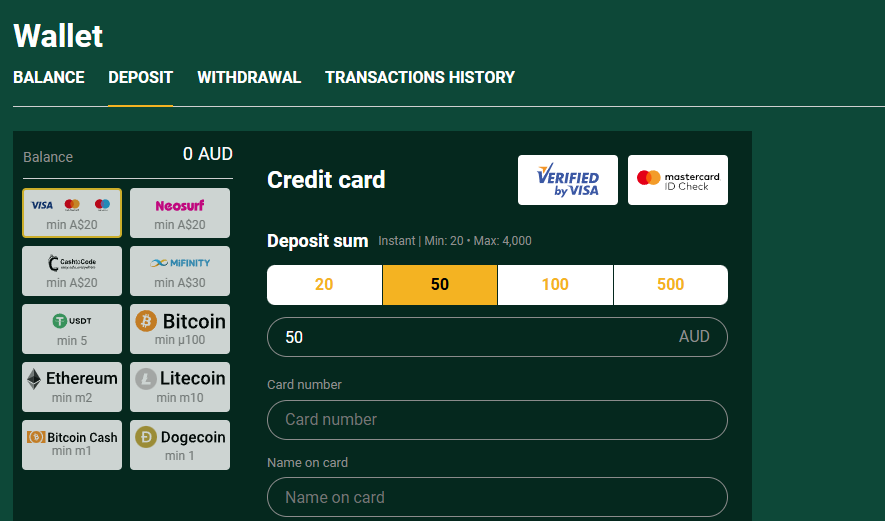Click the Name on card field
The image size is (885, 521).
497,497
